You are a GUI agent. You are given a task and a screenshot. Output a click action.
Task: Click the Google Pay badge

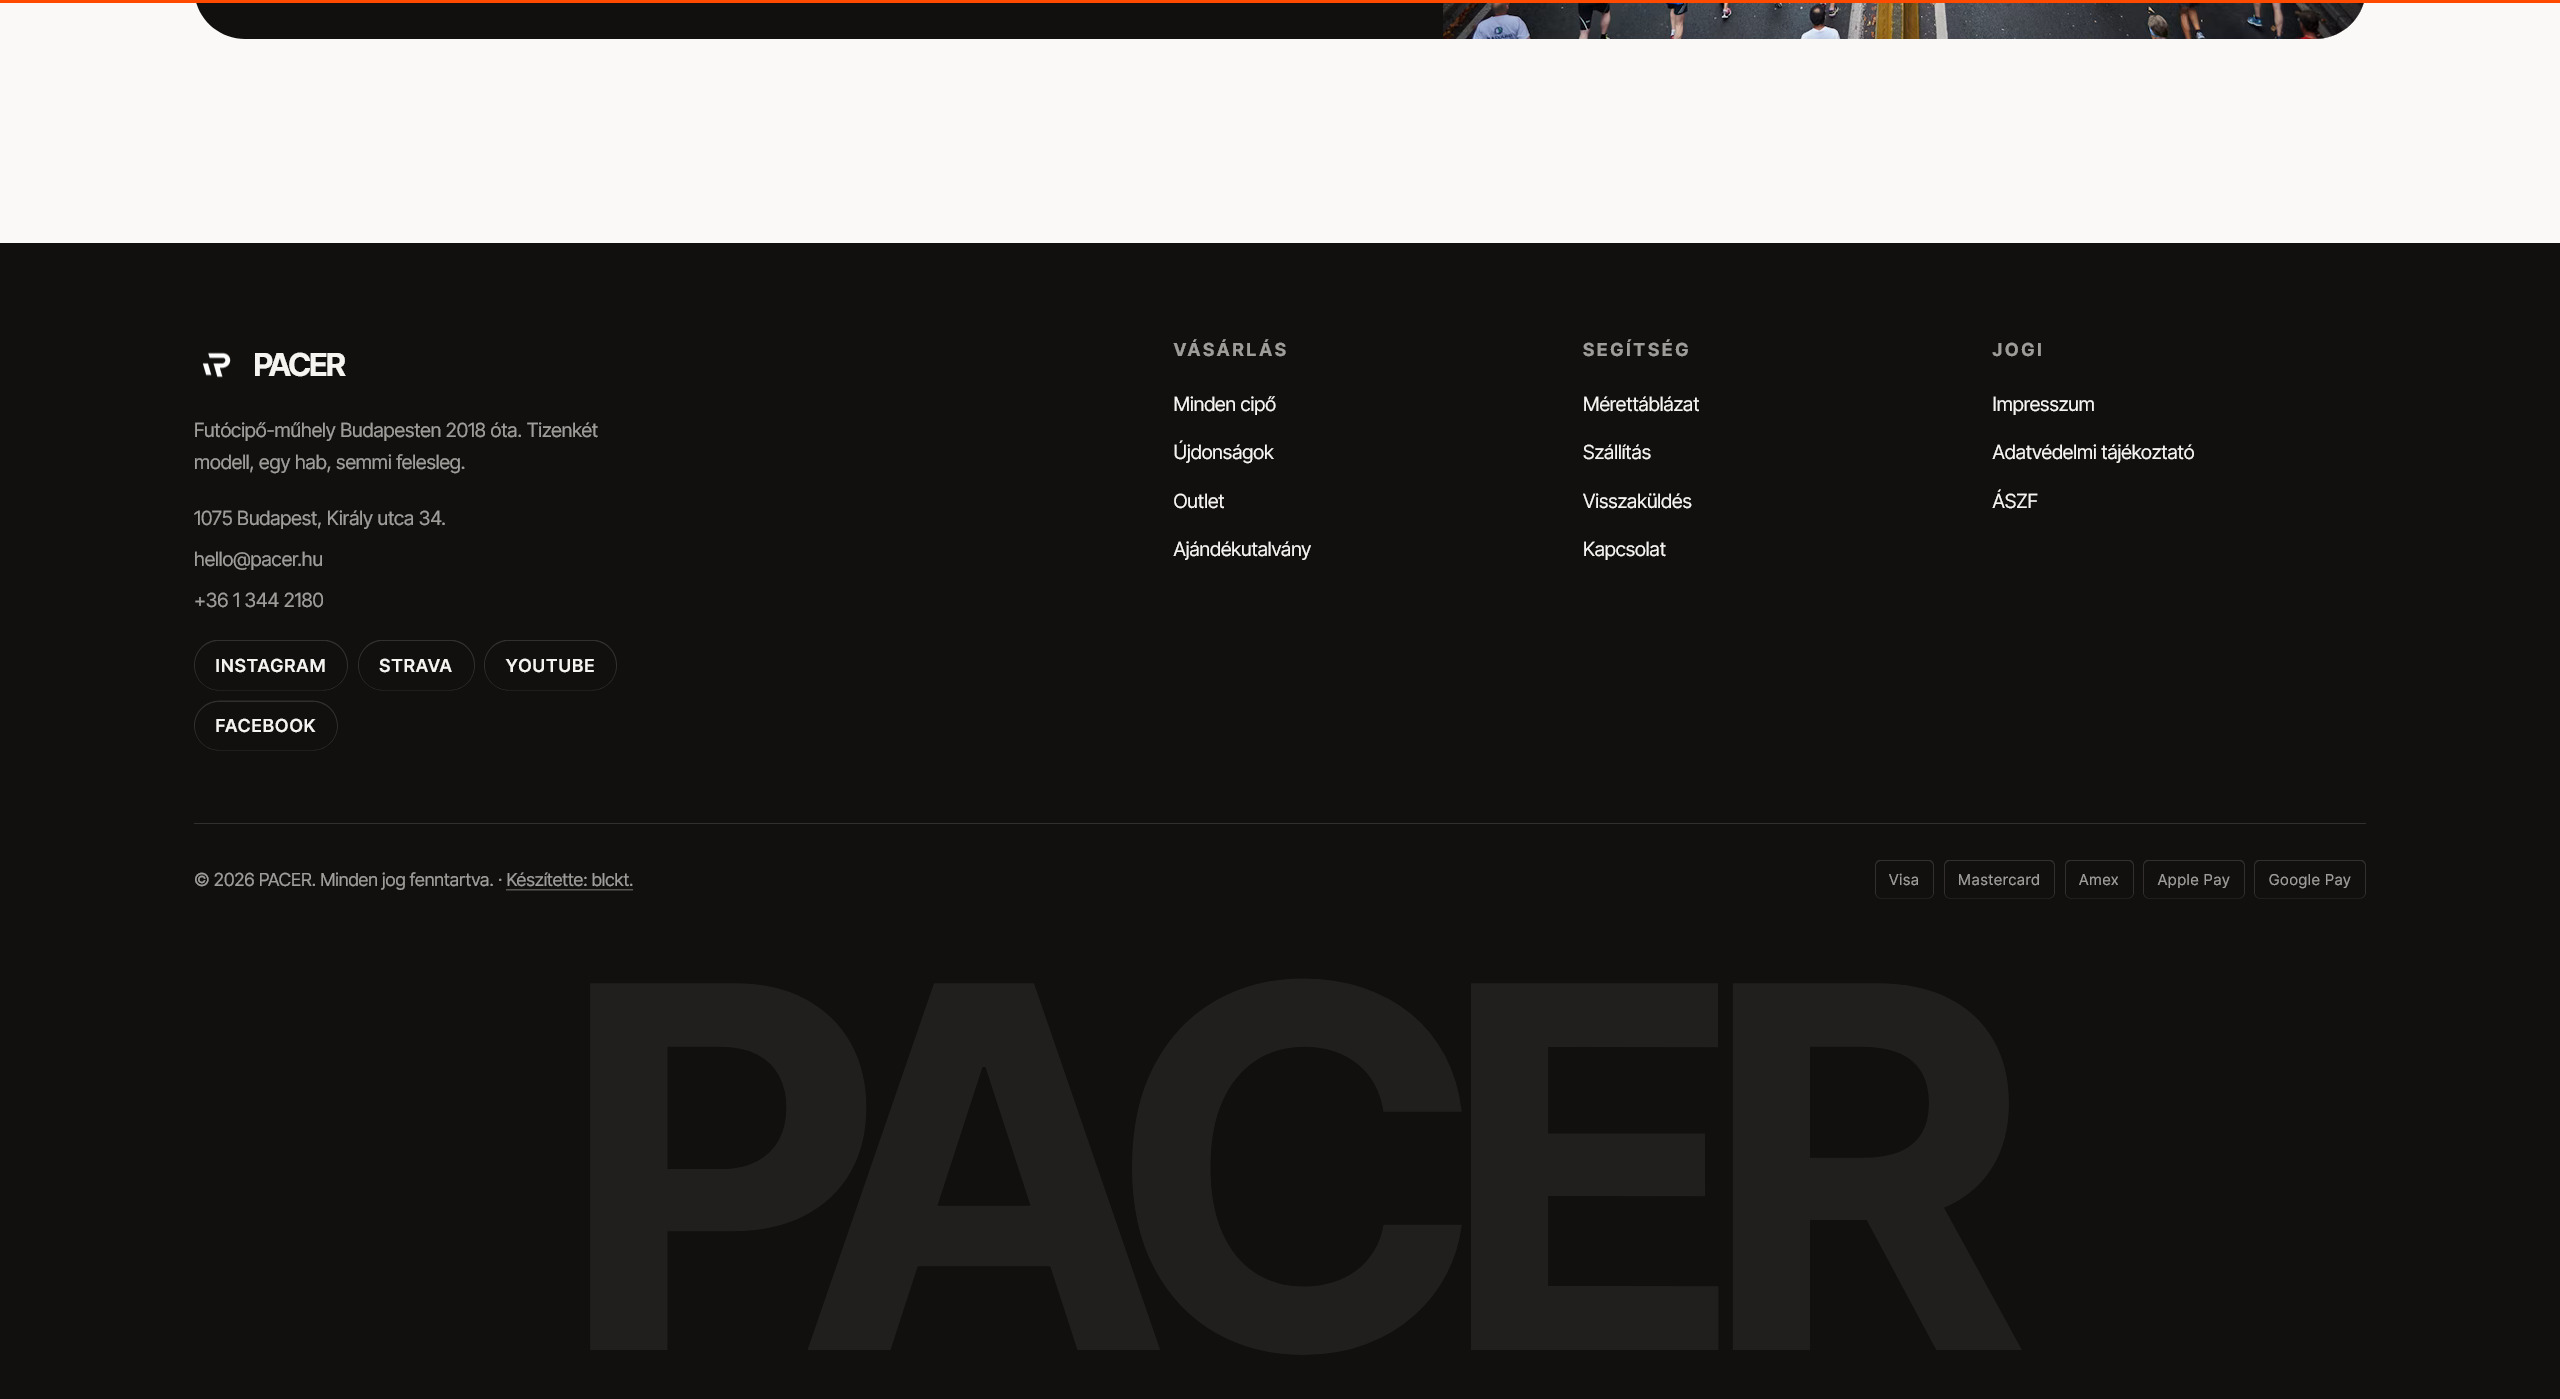click(x=2310, y=880)
